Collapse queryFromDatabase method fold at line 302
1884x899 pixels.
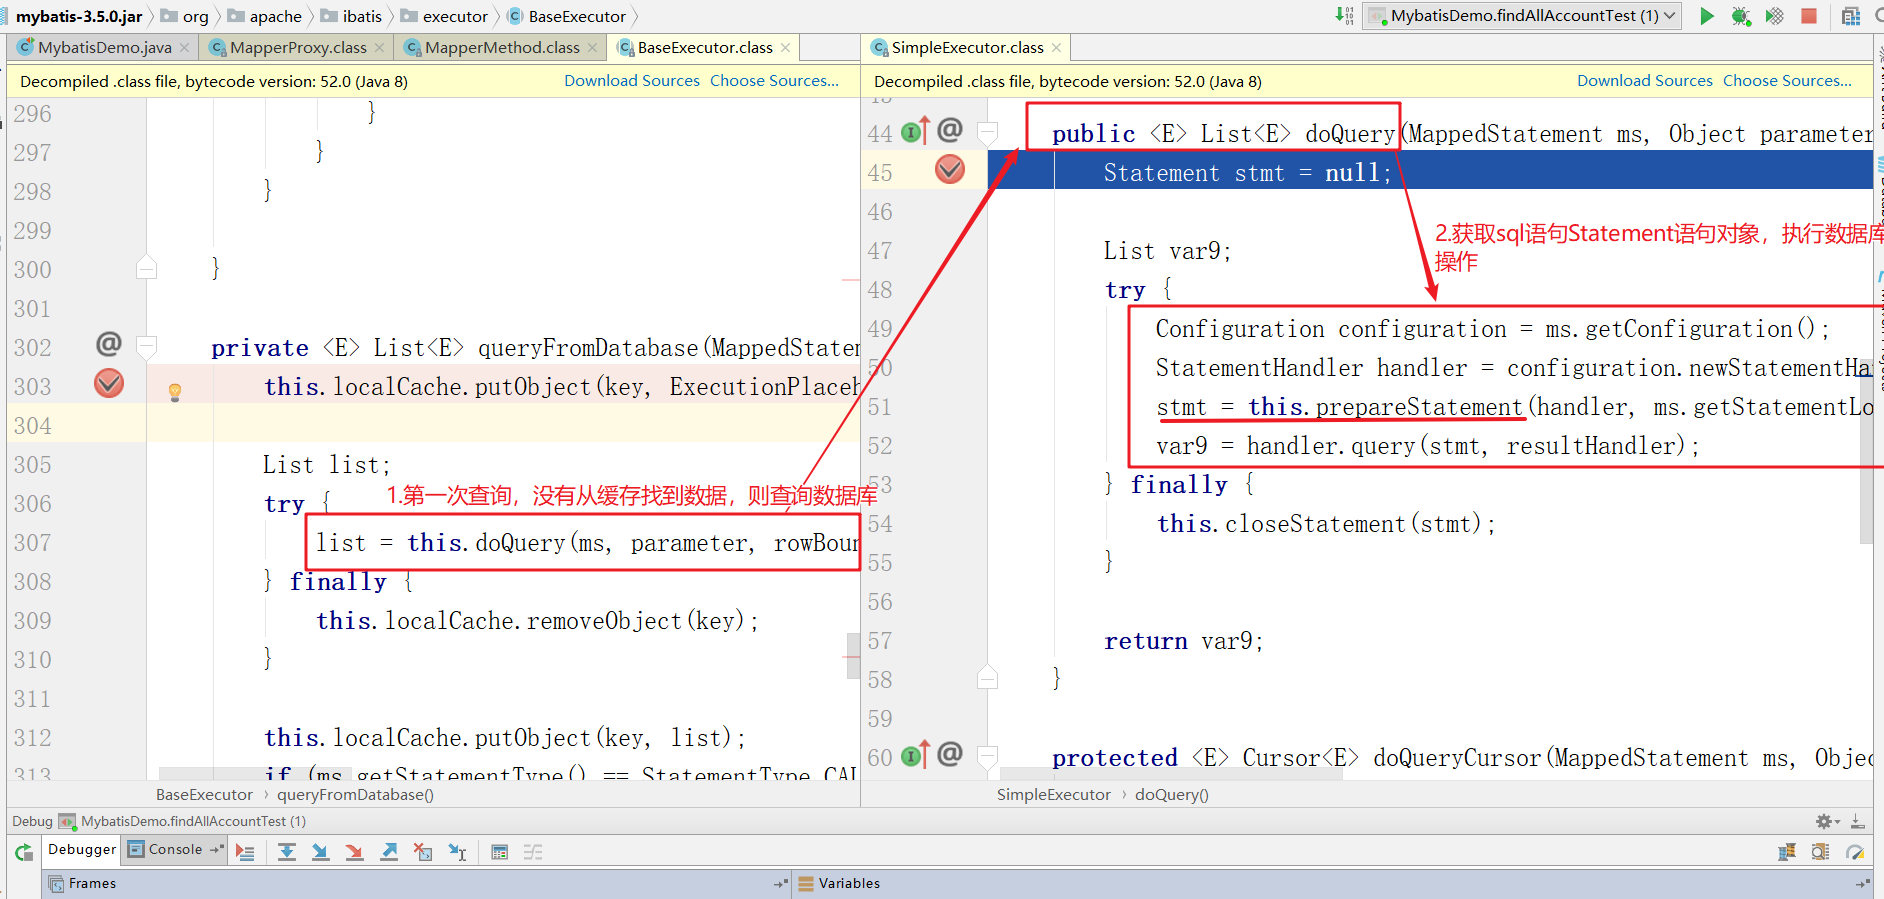pyautogui.click(x=147, y=347)
